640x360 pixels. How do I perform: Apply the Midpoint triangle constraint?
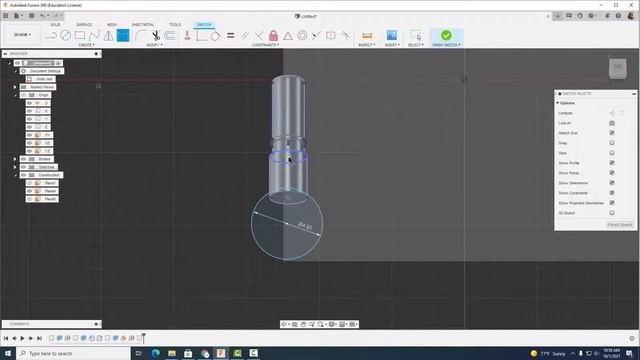click(x=288, y=36)
